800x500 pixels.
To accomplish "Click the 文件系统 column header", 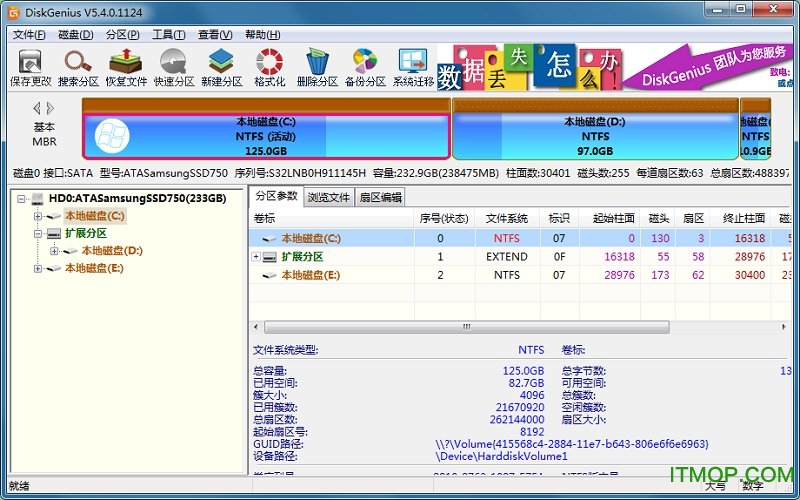I will click(x=507, y=218).
